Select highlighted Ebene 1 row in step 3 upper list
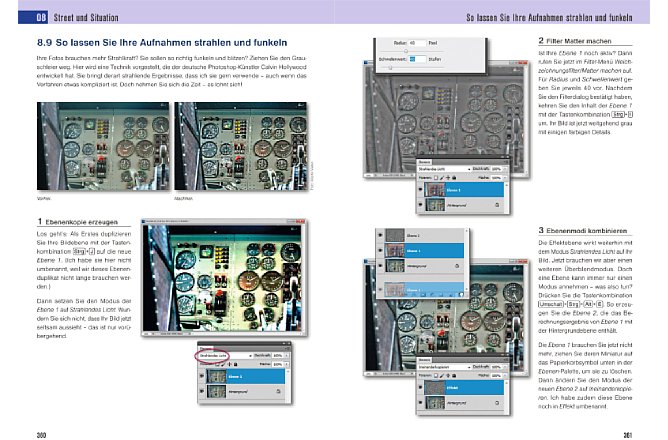The width and height of the screenshot is (668, 440). click(x=424, y=250)
